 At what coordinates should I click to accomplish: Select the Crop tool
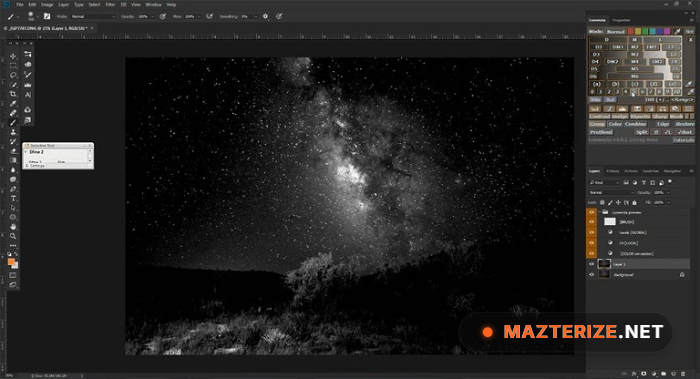(x=13, y=94)
